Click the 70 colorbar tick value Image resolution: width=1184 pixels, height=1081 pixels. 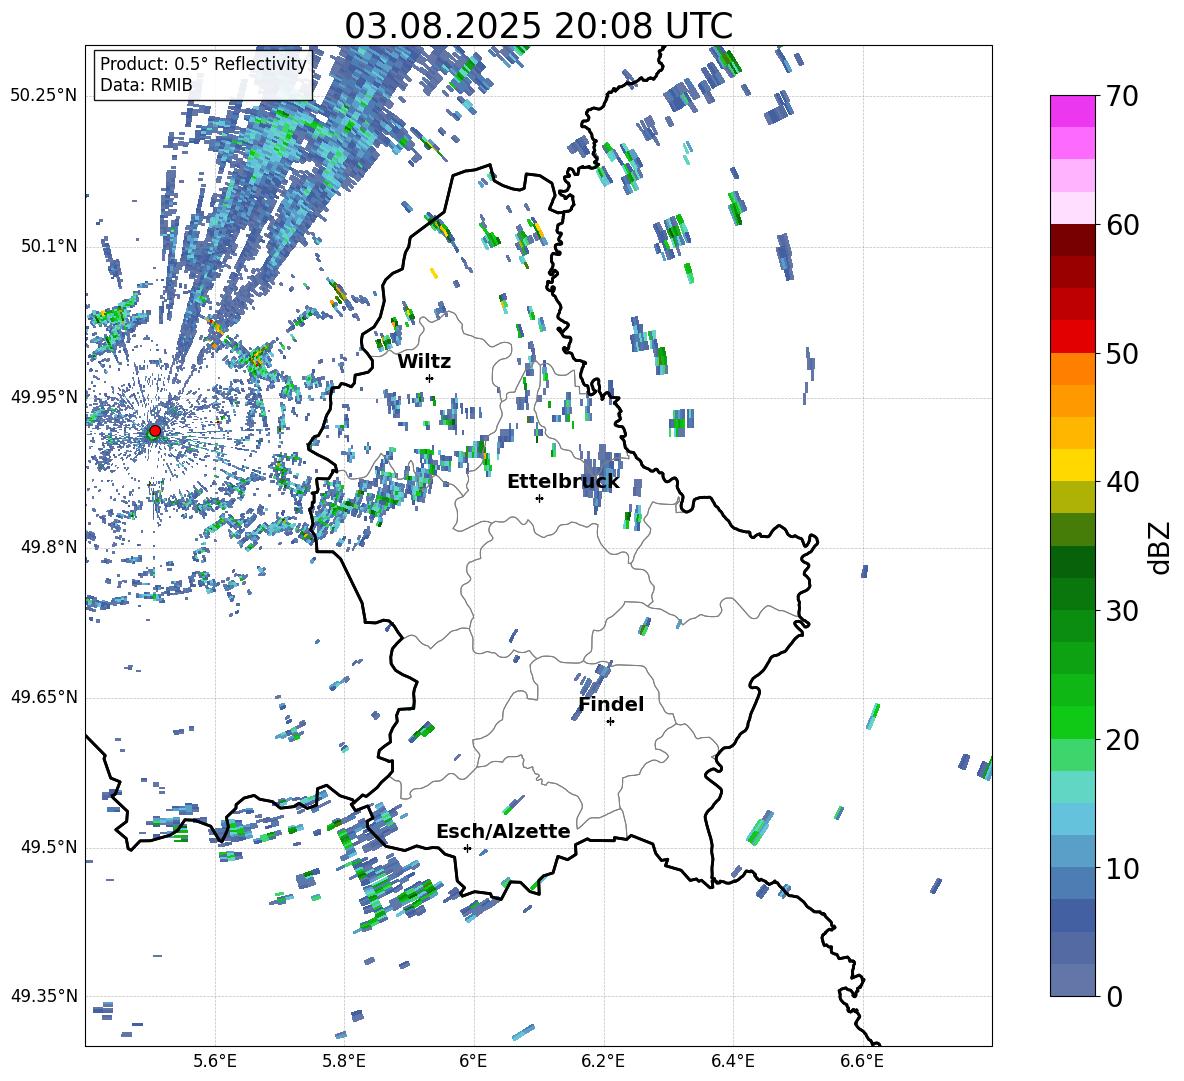[1121, 97]
